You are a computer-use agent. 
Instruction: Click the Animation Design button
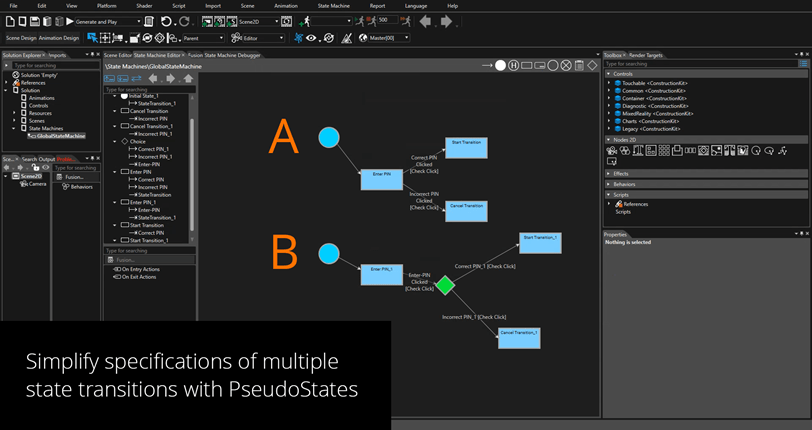[x=58, y=38]
